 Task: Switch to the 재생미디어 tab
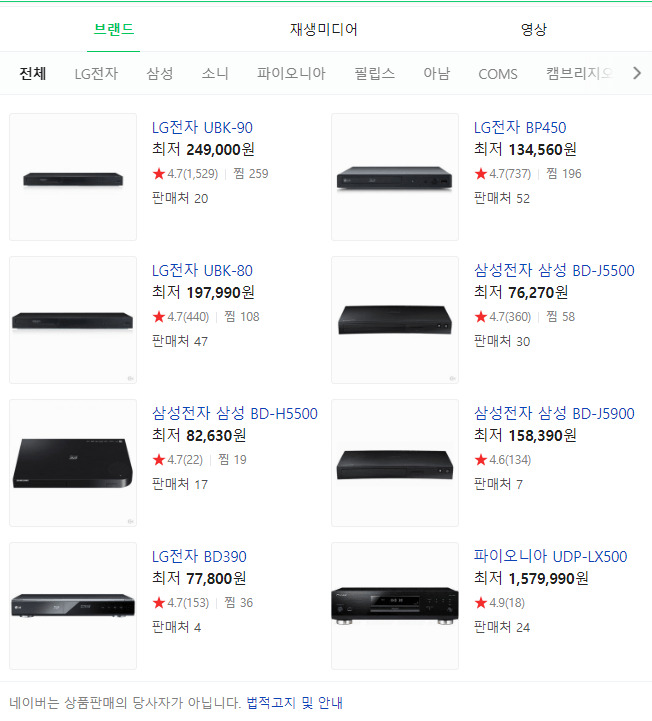[324, 29]
